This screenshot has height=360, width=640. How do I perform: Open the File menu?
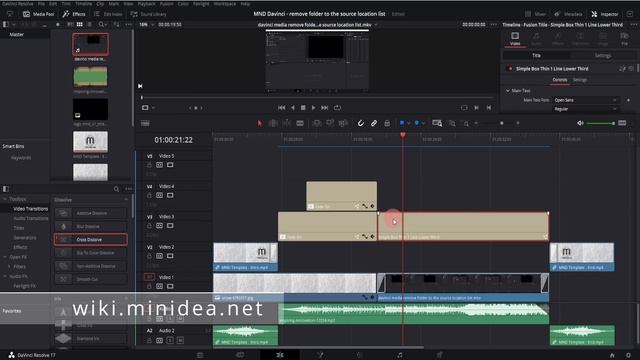point(41,4)
